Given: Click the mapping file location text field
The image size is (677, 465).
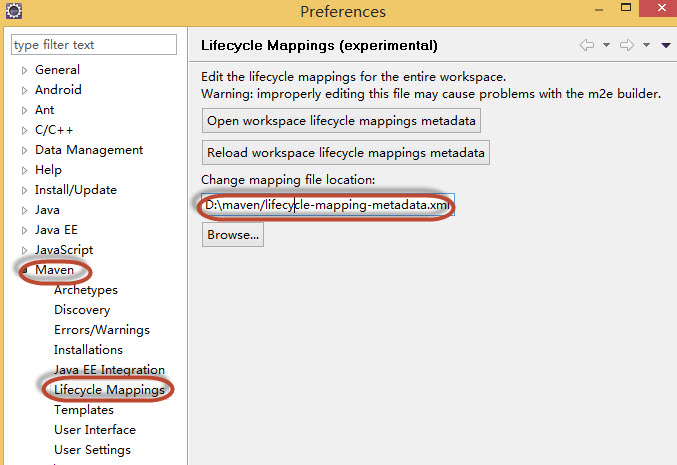Looking at the screenshot, I should pyautogui.click(x=328, y=205).
